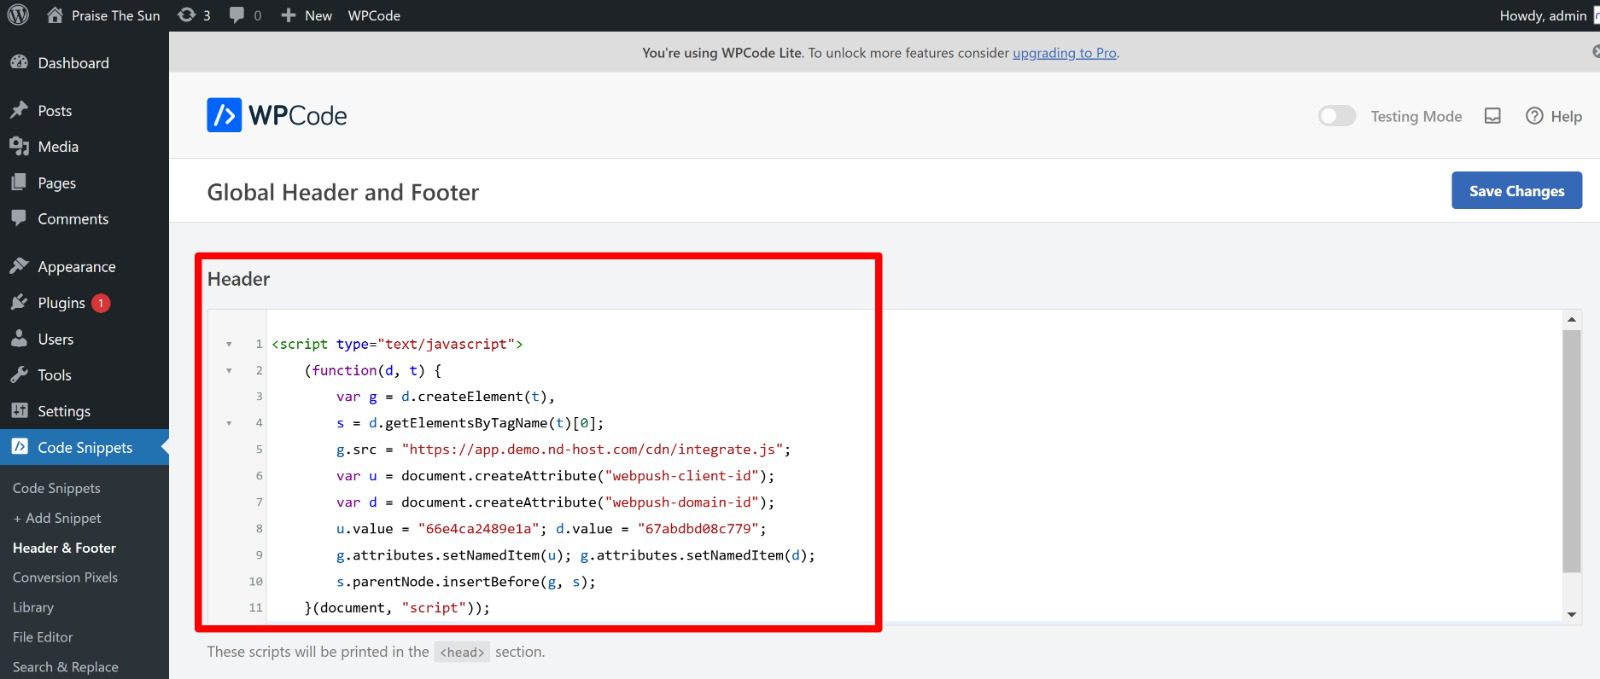Screen dimensions: 1600x679
Task: Open Appearance menu in sidebar
Action: coord(76,267)
